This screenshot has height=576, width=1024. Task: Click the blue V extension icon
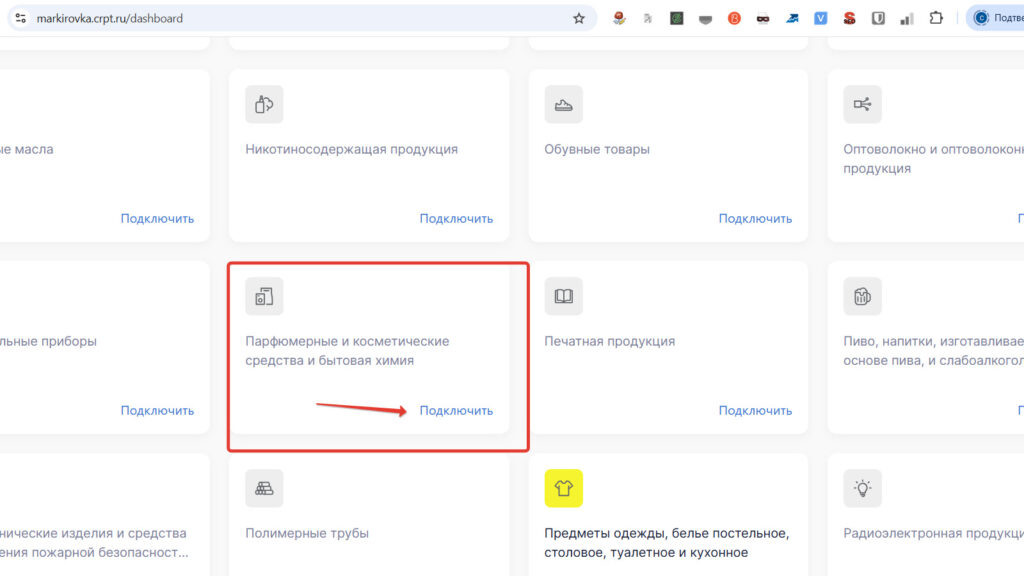coord(820,17)
